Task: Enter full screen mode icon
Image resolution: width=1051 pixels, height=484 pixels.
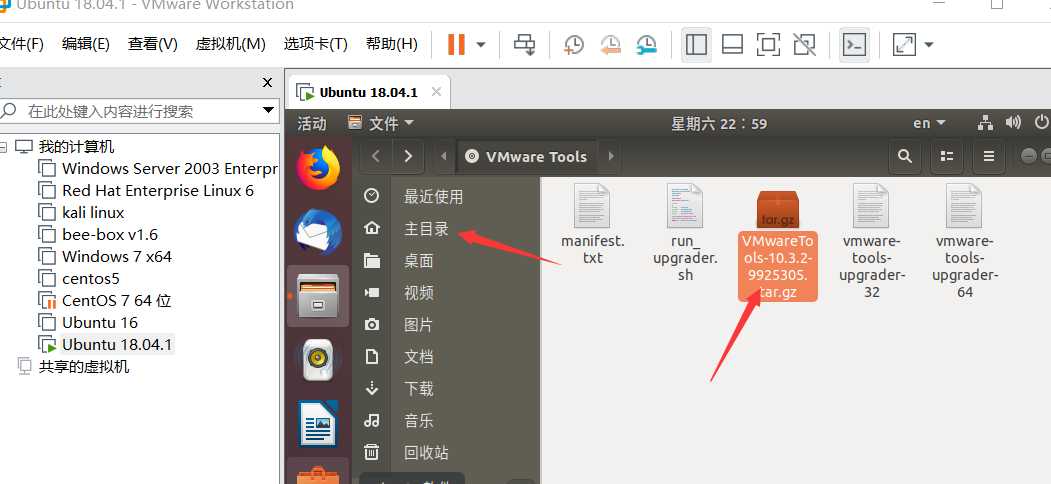Action: click(768, 45)
